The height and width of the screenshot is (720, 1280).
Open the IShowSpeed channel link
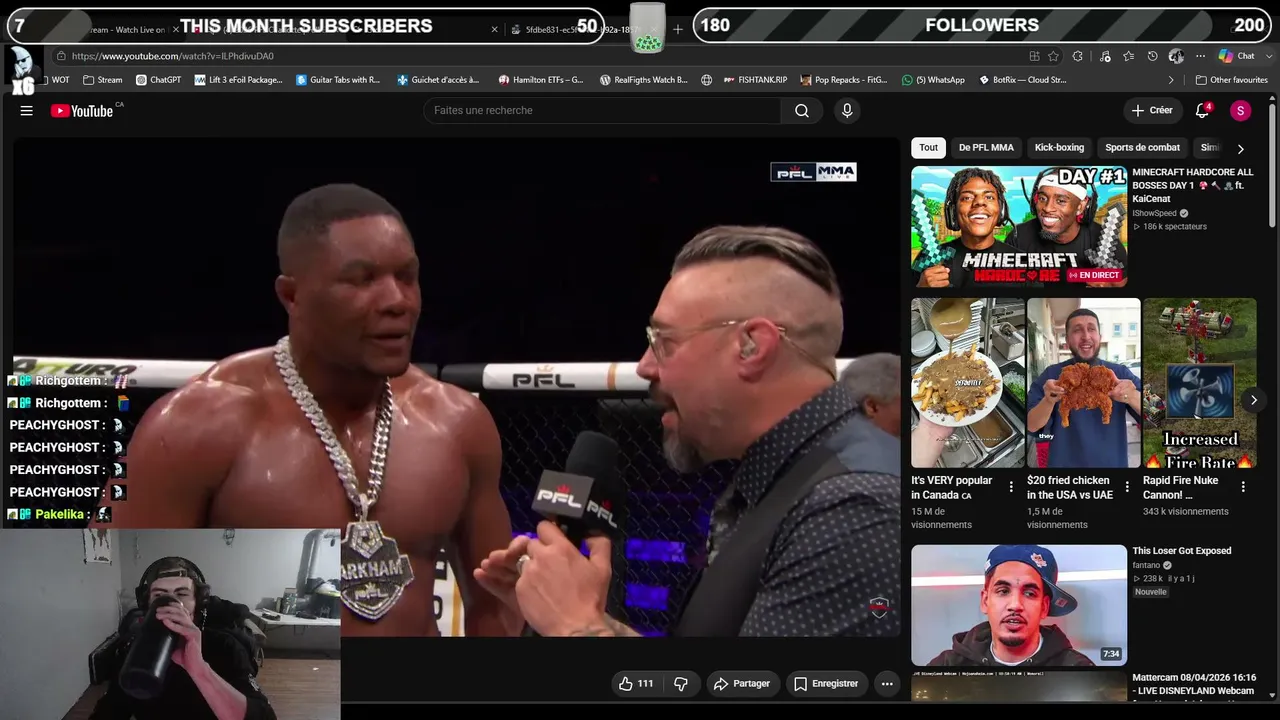click(x=1154, y=214)
